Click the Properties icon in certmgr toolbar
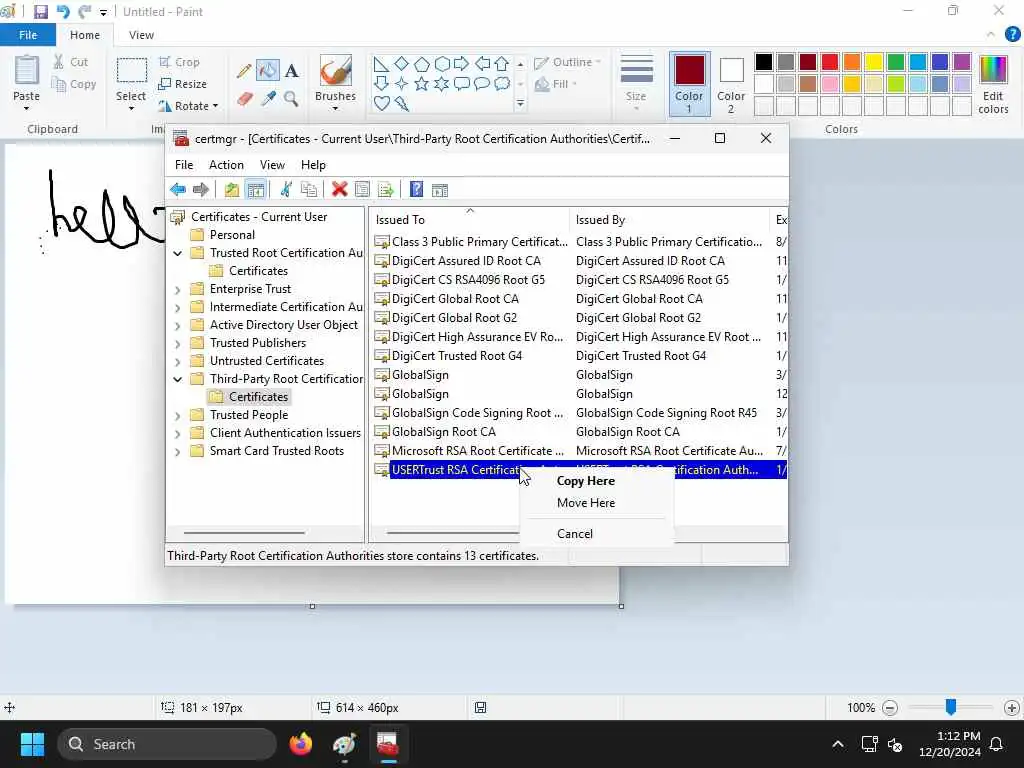1024x768 pixels. (362, 190)
